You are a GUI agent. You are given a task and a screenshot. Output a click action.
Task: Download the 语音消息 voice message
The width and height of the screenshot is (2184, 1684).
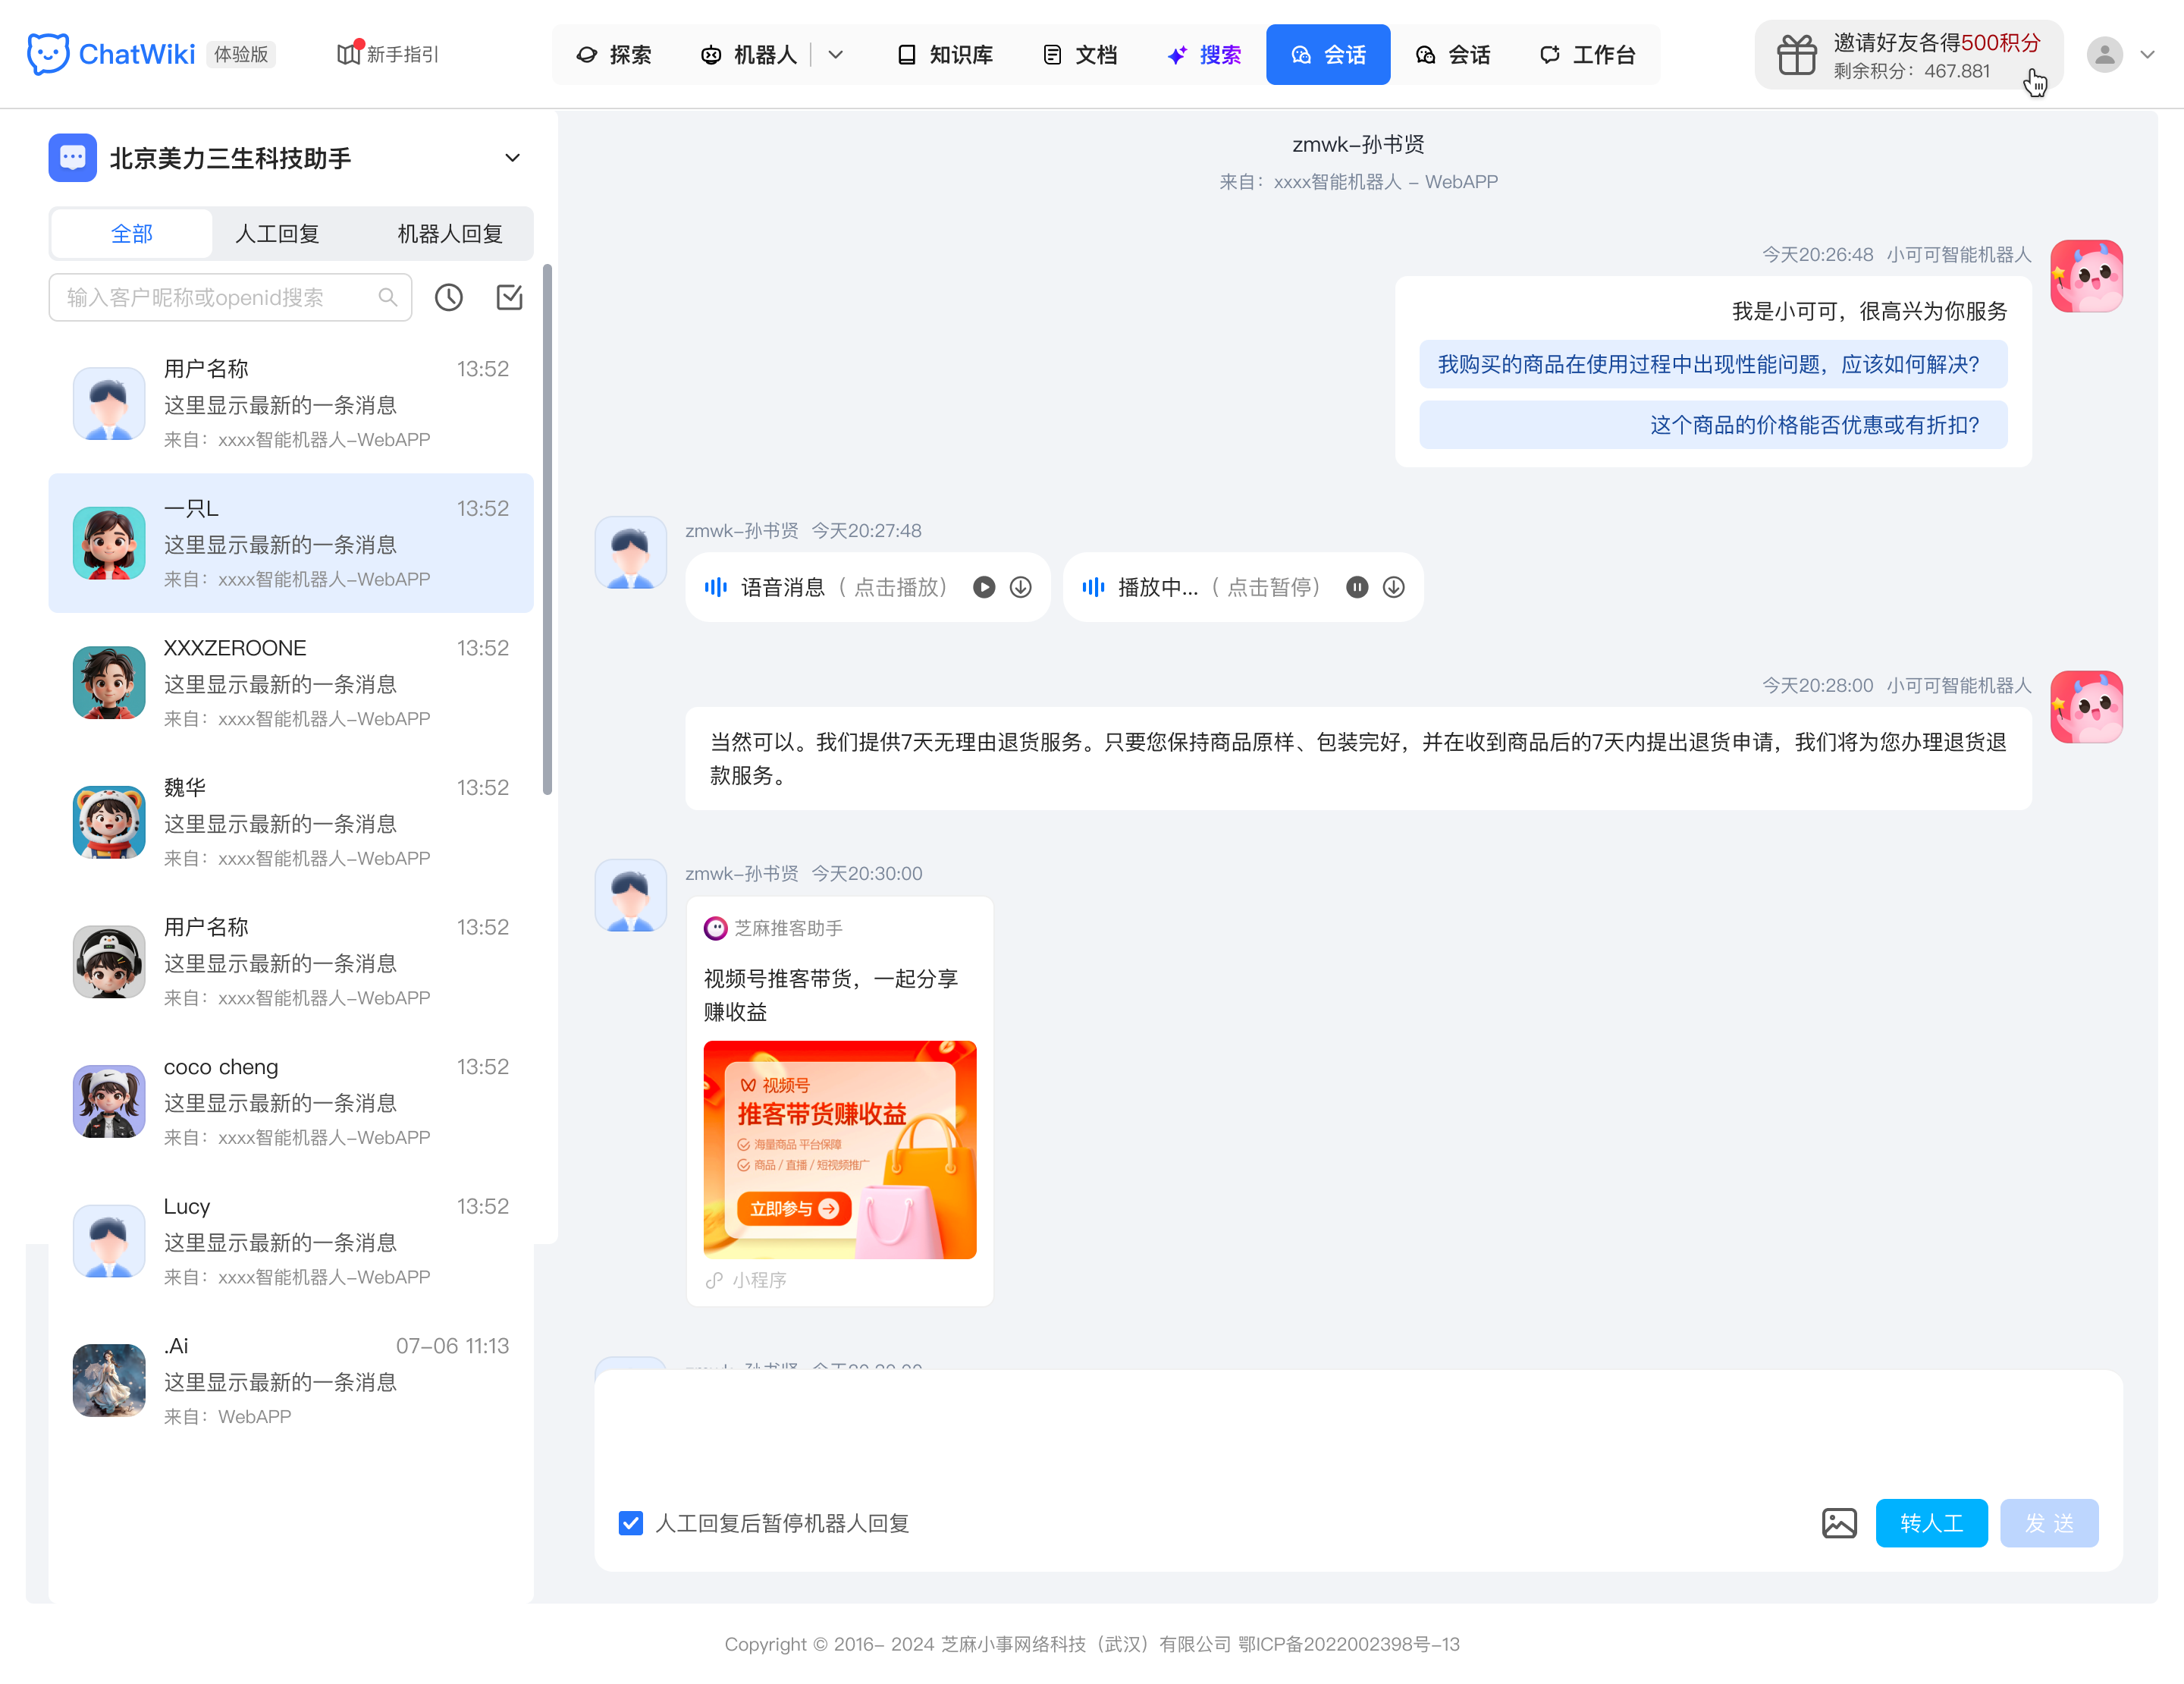[1020, 587]
